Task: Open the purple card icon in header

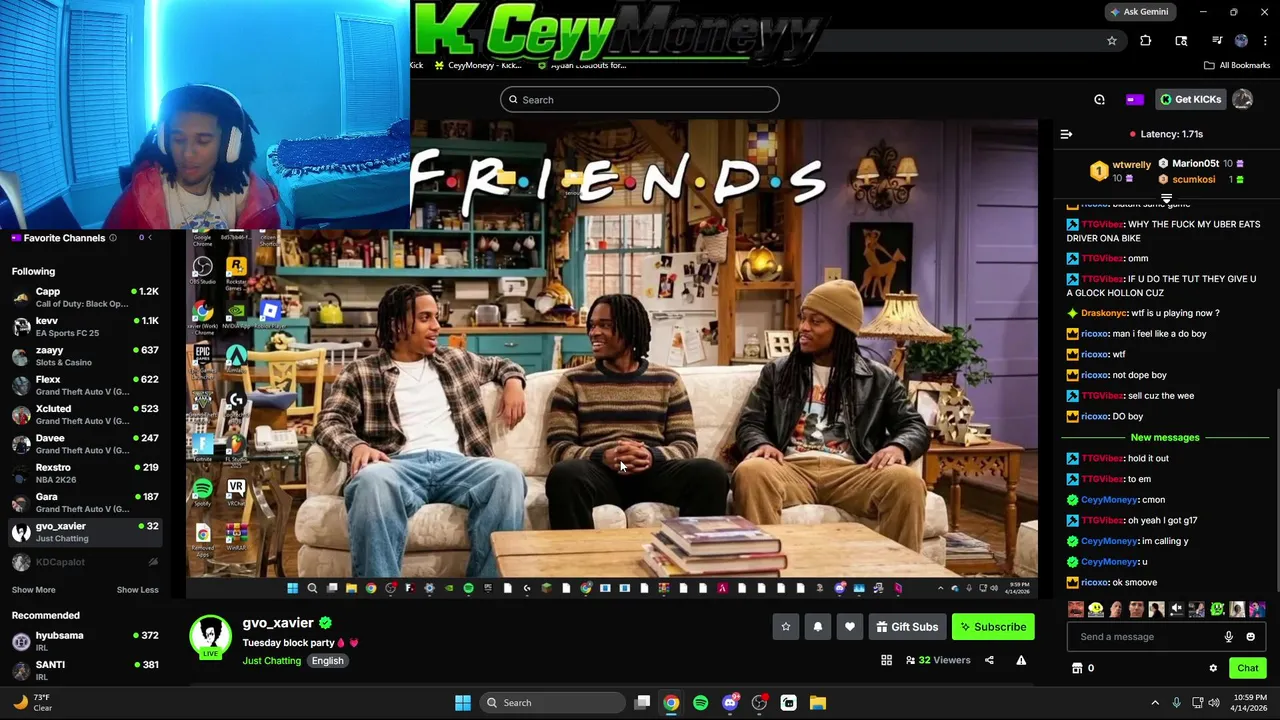Action: pos(1134,99)
